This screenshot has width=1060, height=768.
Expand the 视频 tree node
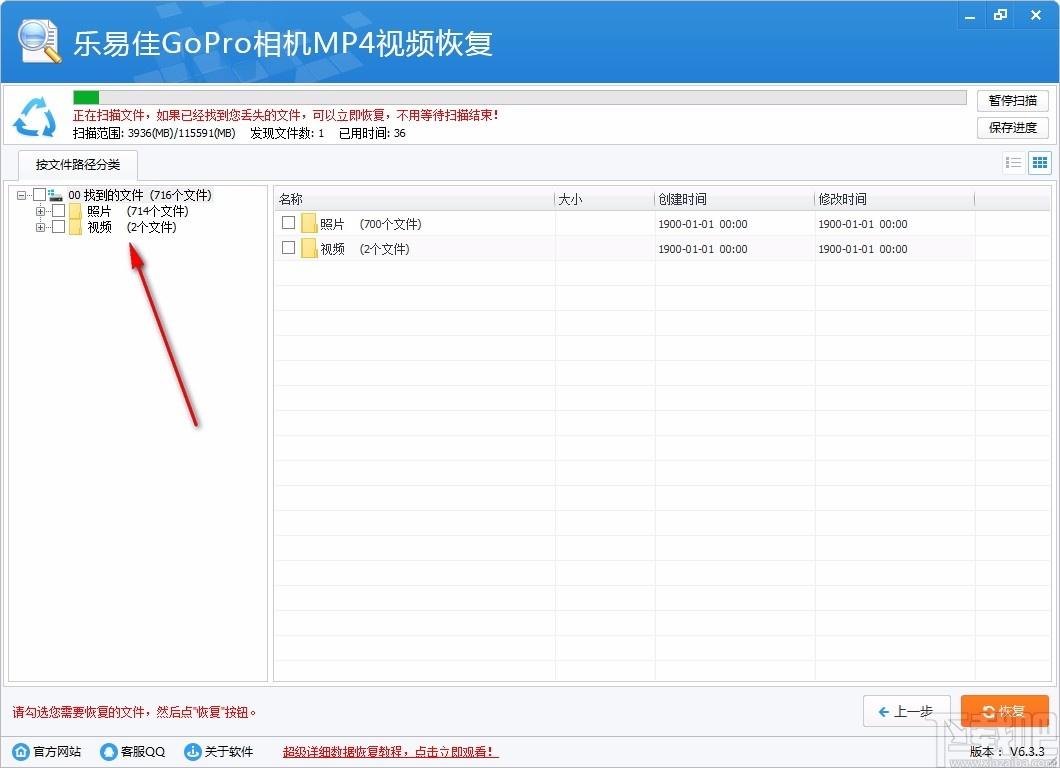point(41,228)
